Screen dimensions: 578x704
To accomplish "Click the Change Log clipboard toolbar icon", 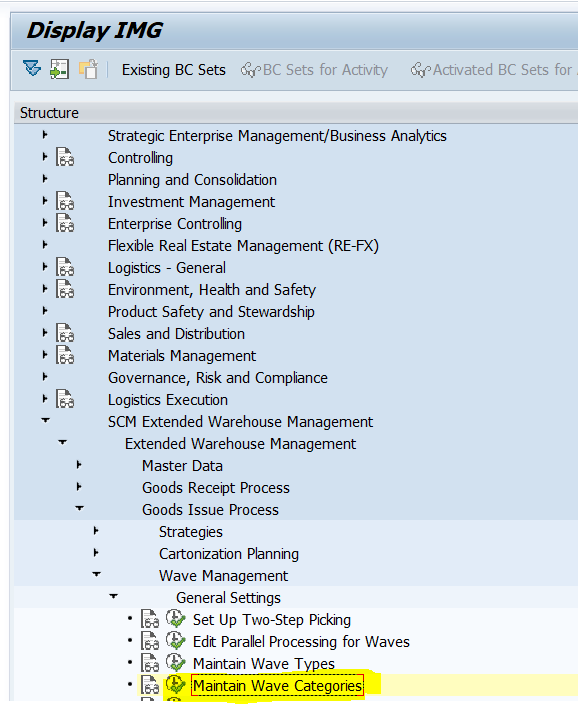I will pos(88,69).
